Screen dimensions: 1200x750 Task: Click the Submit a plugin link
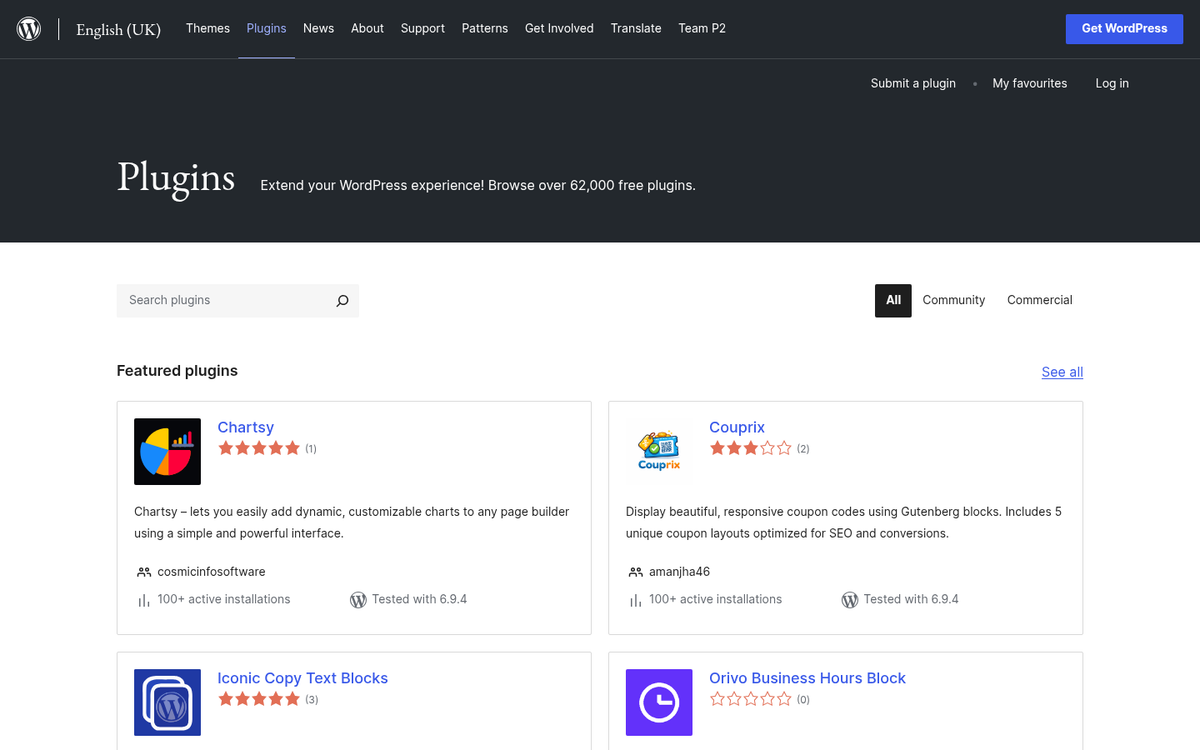point(912,83)
